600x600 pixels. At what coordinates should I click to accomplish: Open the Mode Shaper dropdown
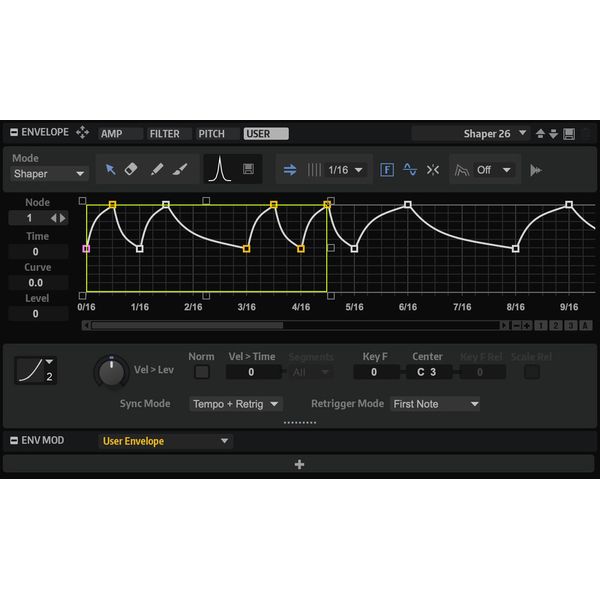coord(49,174)
